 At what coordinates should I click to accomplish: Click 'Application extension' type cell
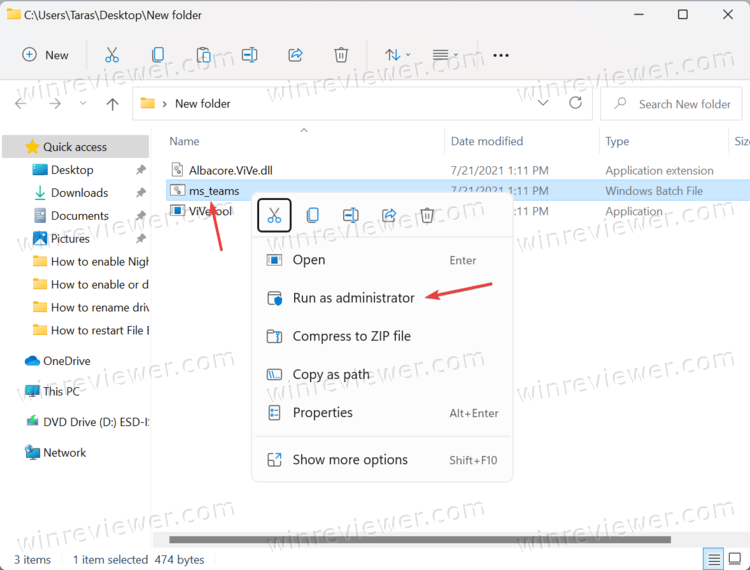[x=659, y=170]
